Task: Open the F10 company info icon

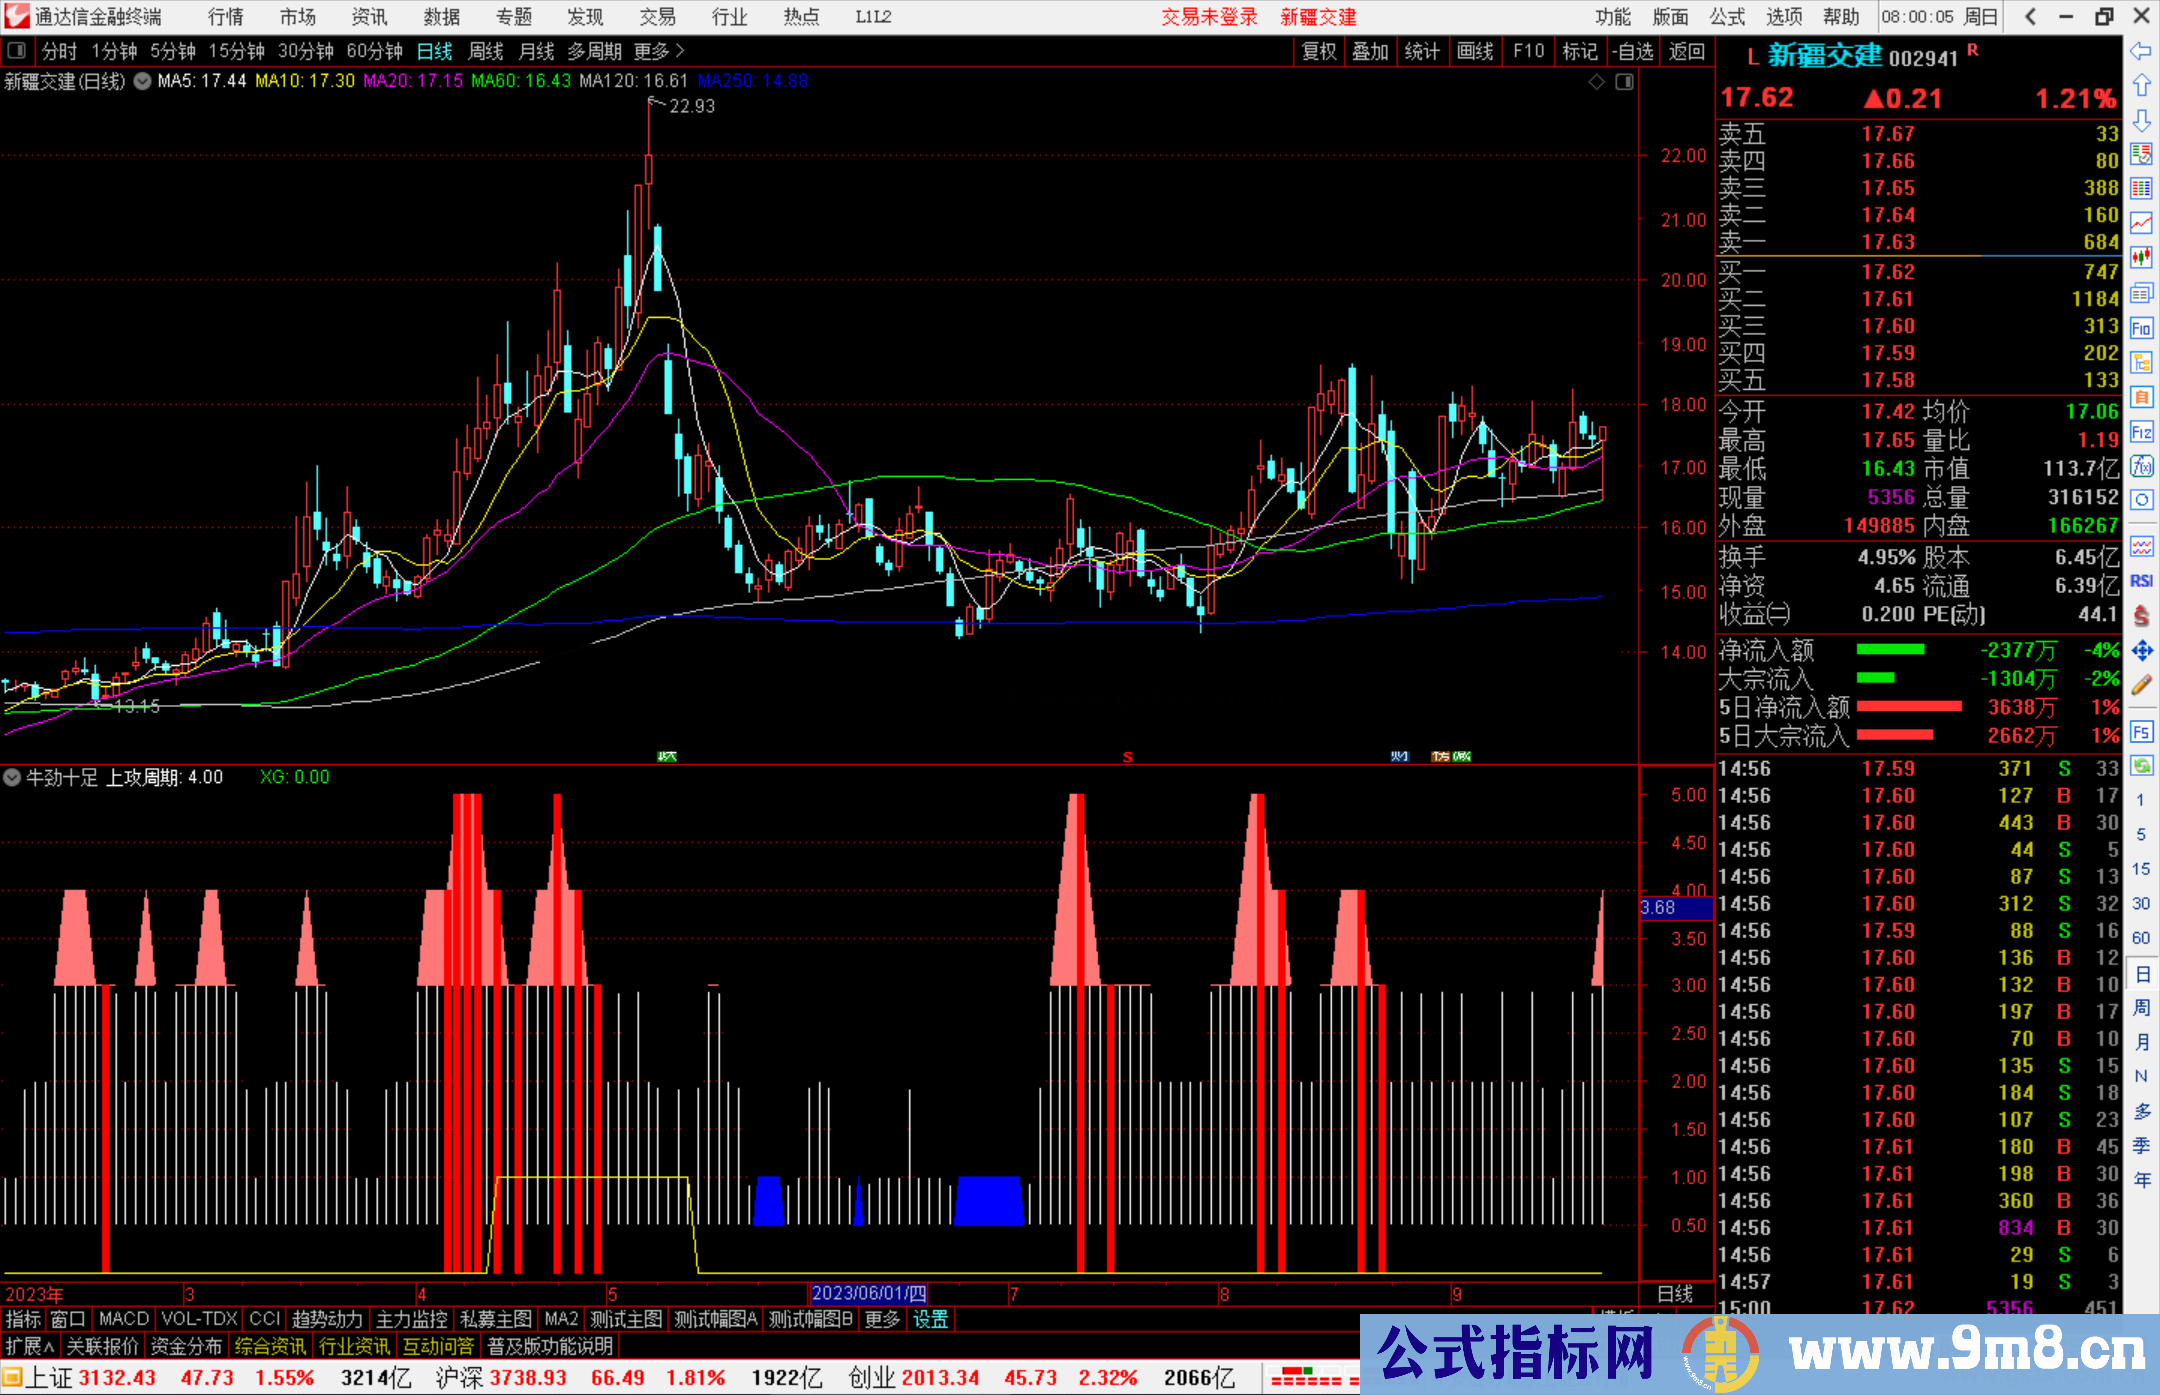Action: (2141, 328)
